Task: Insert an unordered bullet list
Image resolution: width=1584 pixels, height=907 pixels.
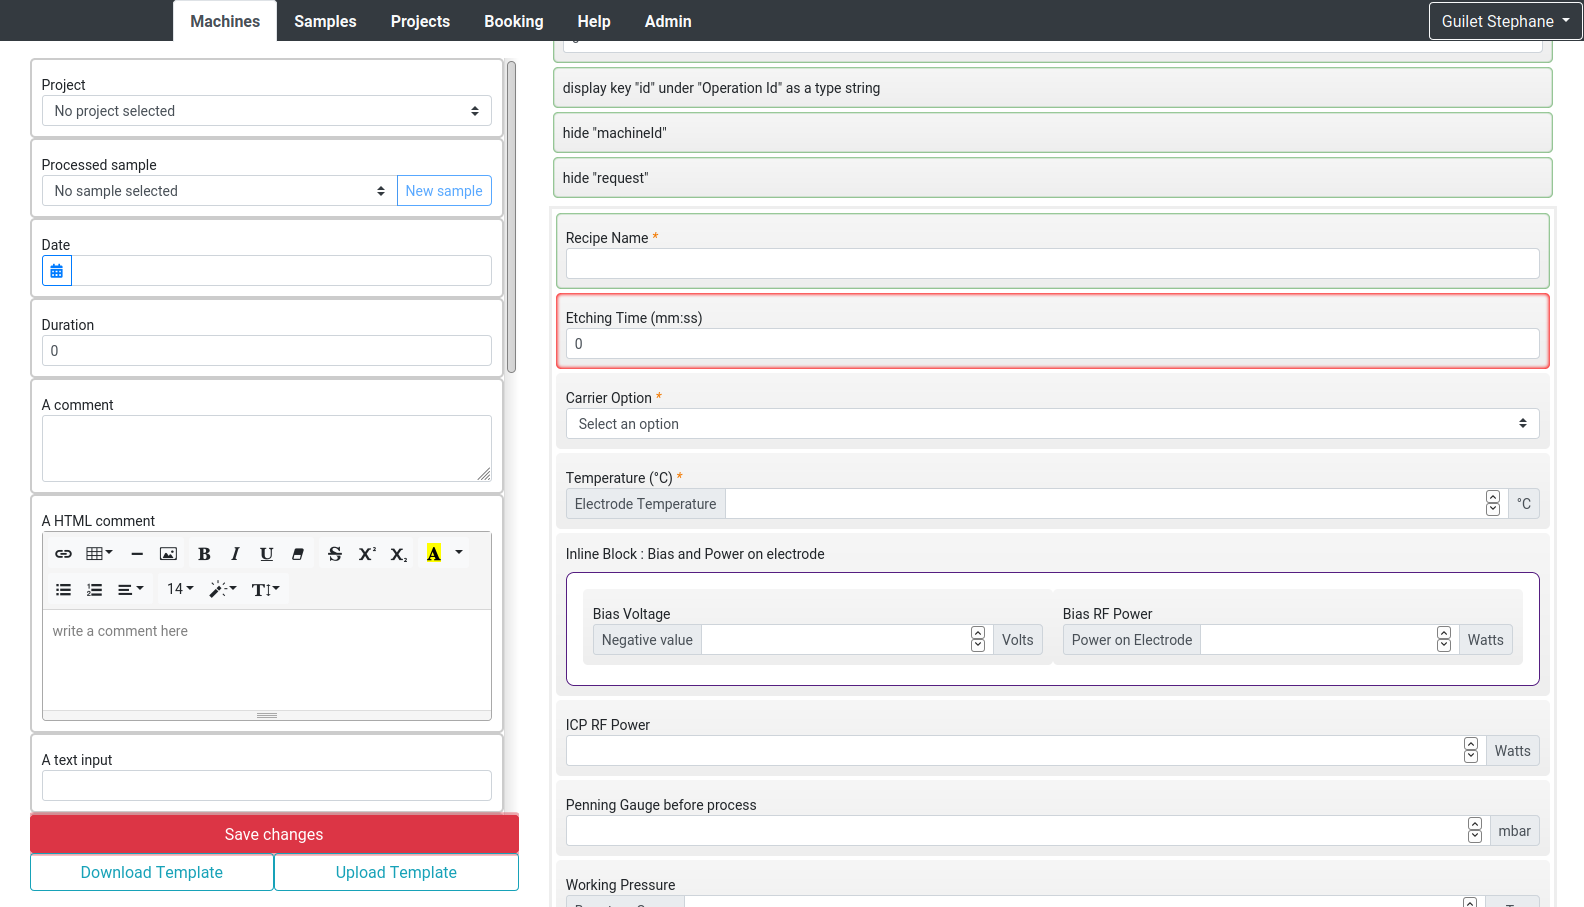Action: (x=63, y=590)
